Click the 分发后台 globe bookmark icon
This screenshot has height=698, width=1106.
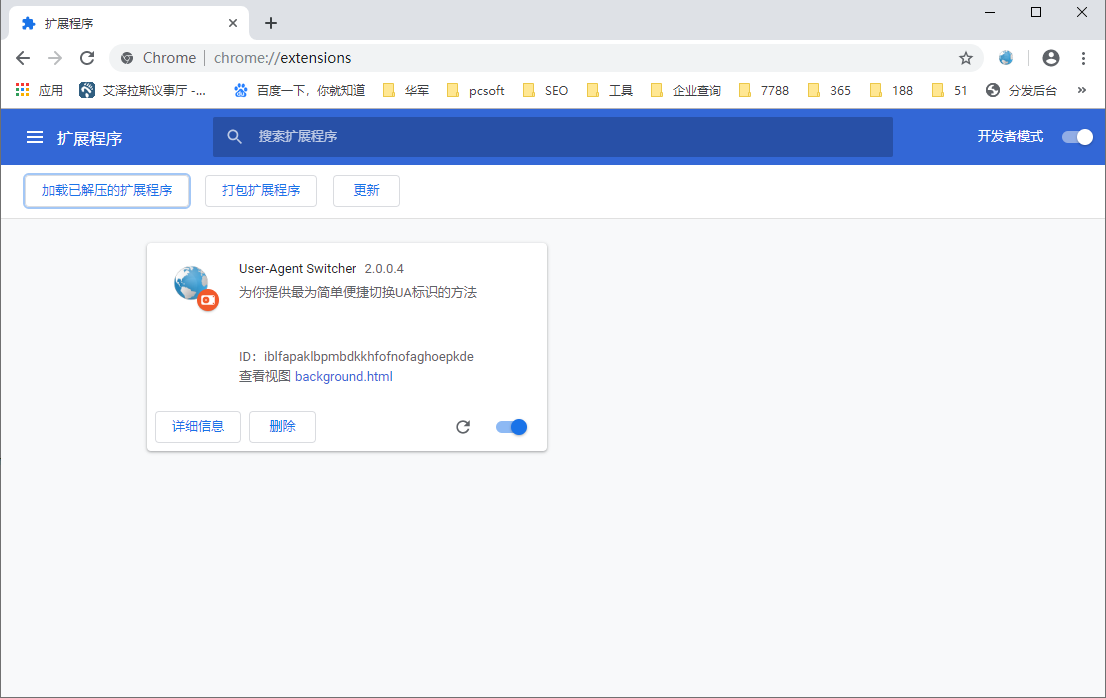click(992, 90)
